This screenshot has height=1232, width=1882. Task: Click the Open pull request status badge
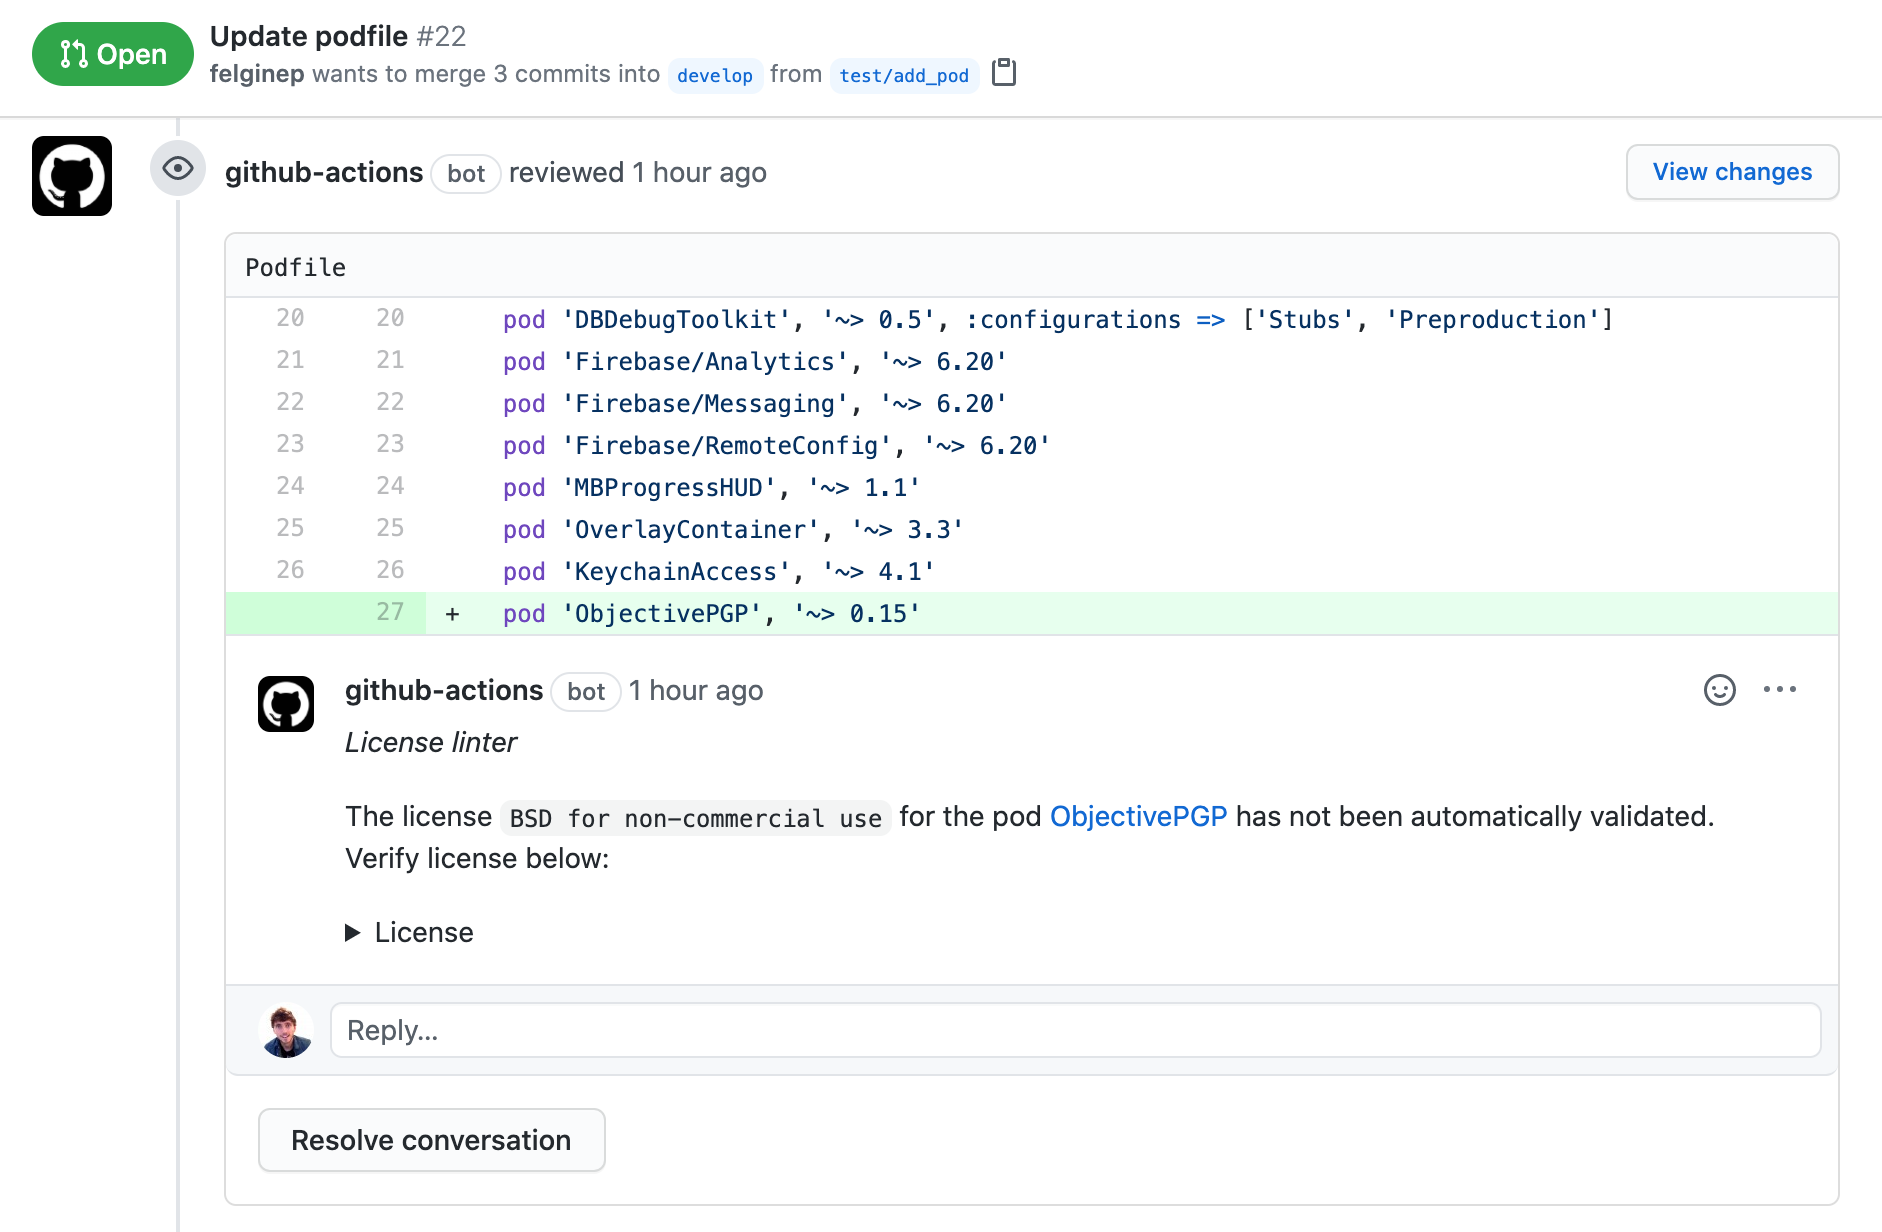point(113,54)
